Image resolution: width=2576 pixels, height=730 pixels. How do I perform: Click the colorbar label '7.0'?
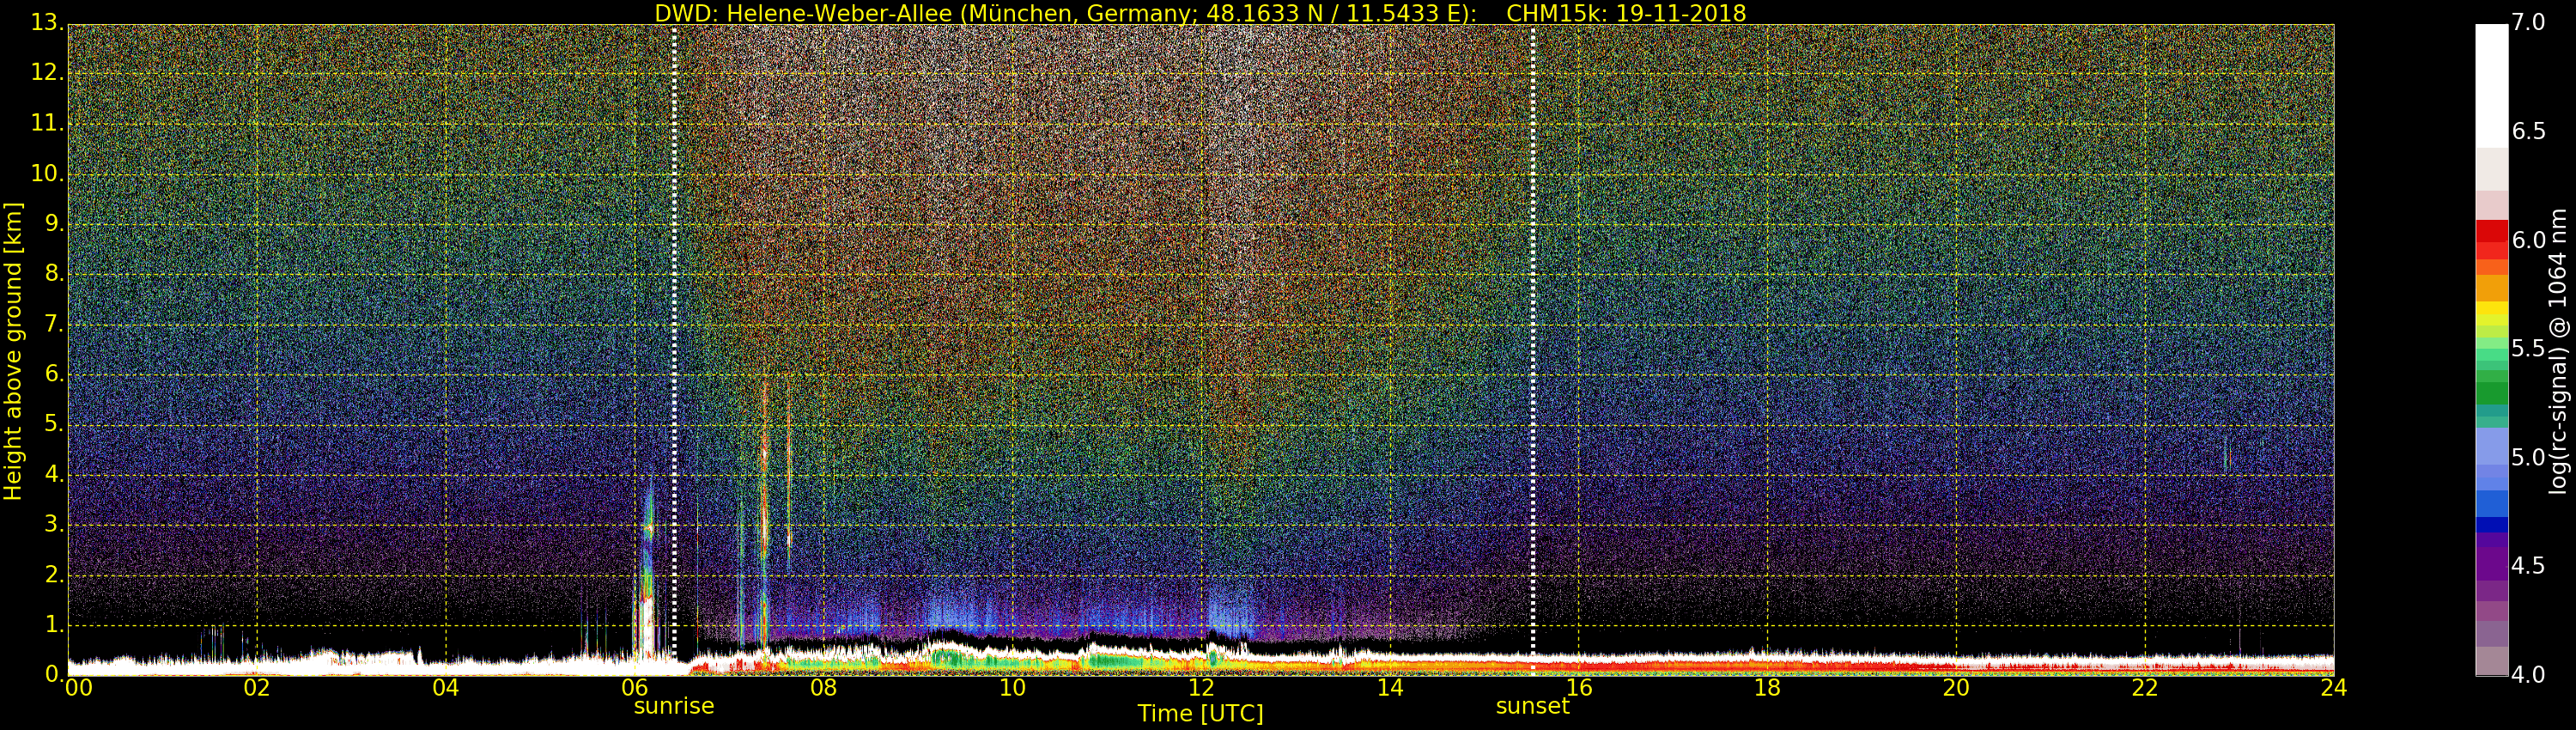pyautogui.click(x=2528, y=23)
